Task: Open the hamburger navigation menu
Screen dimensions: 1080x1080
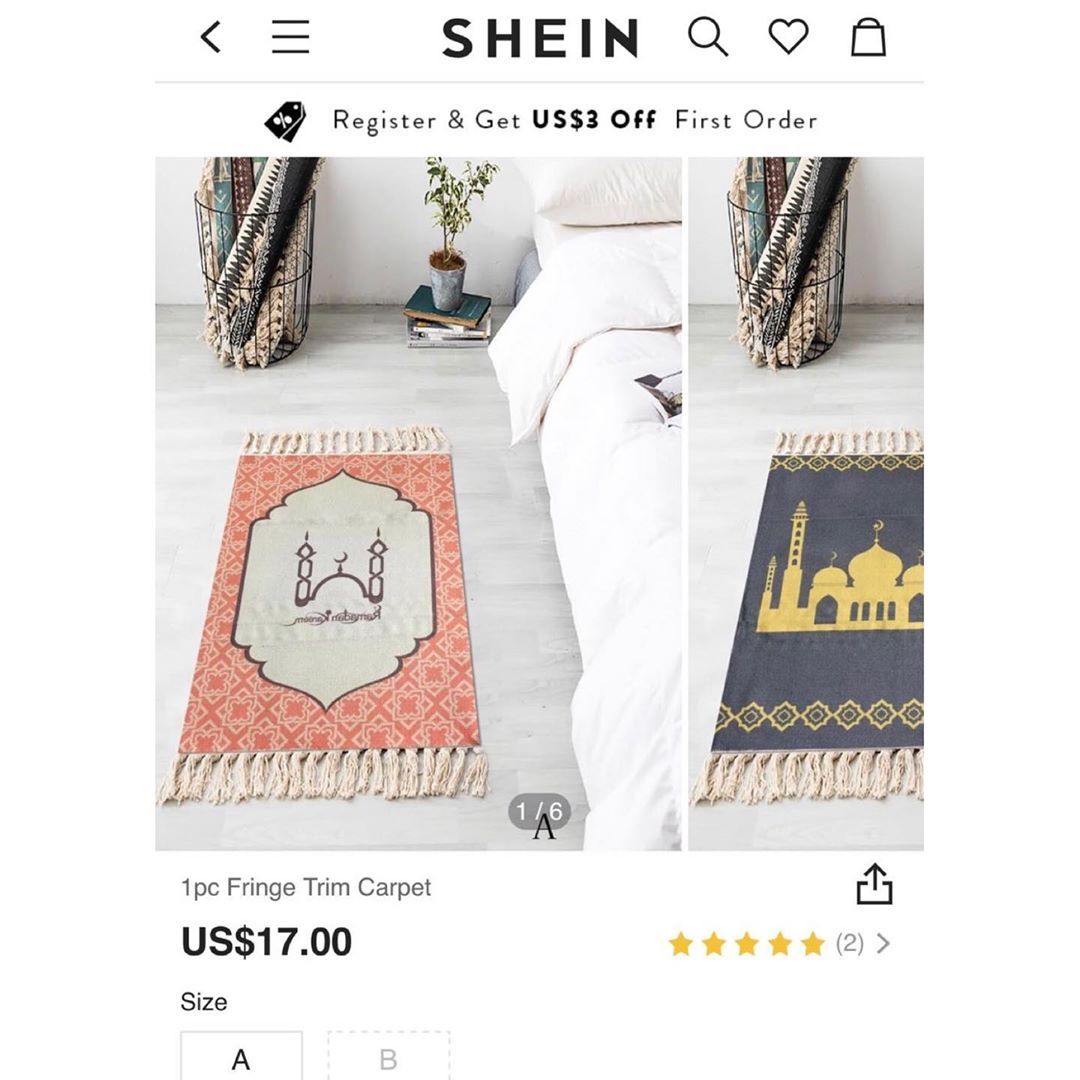Action: coord(291,38)
